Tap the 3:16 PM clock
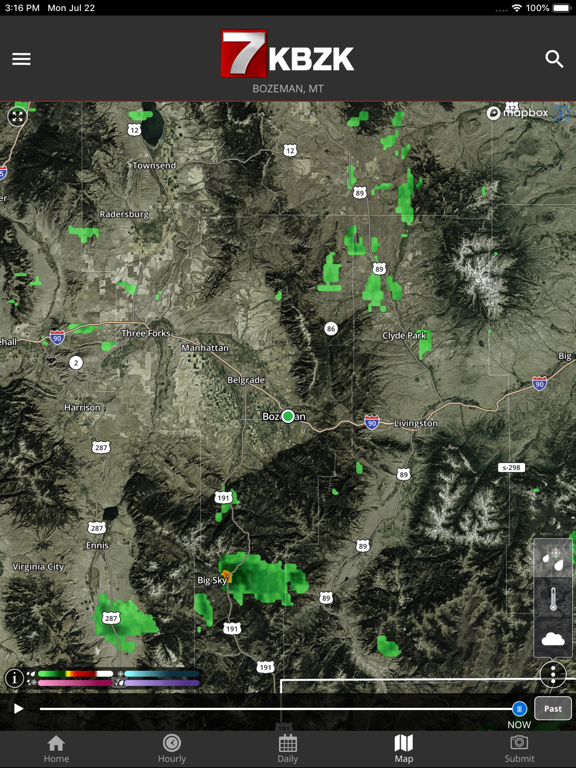576x768 pixels. [22, 8]
